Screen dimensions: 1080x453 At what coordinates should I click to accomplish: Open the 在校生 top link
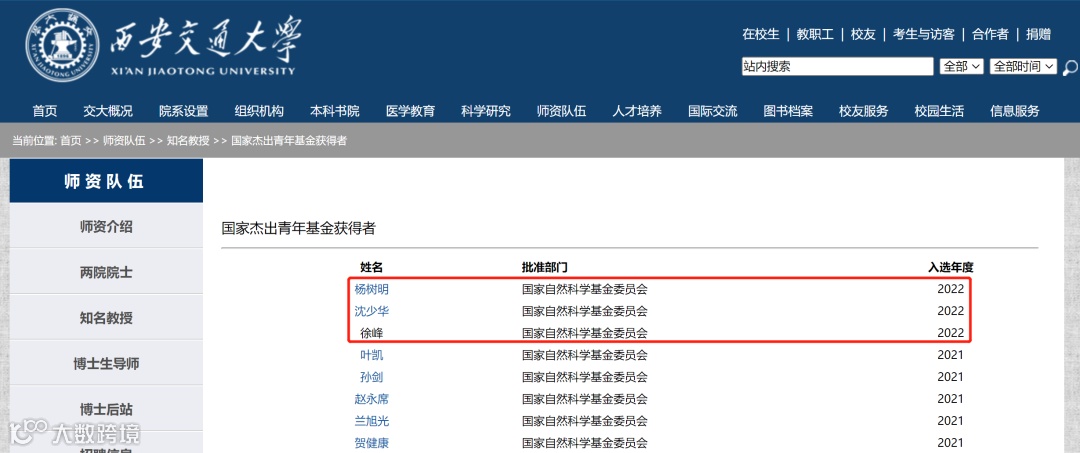[760, 34]
